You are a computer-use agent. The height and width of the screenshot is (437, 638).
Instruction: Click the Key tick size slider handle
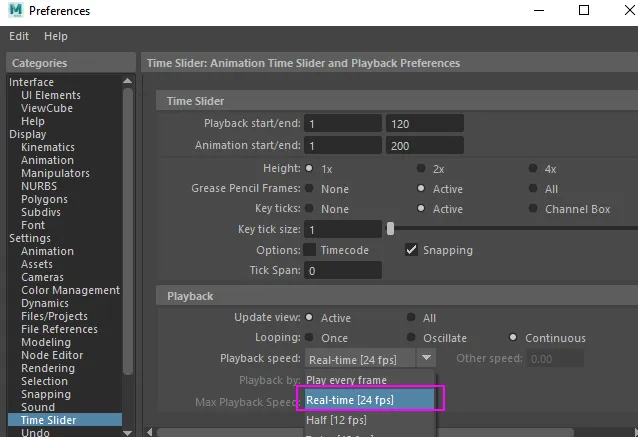coord(390,229)
